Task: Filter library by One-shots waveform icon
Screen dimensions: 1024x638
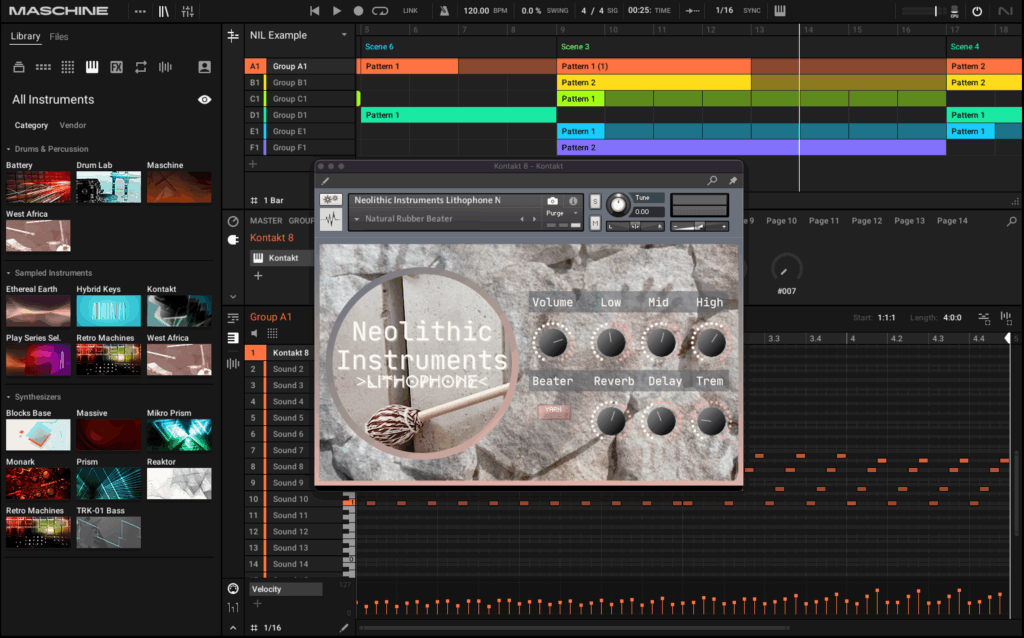Action: tap(165, 67)
